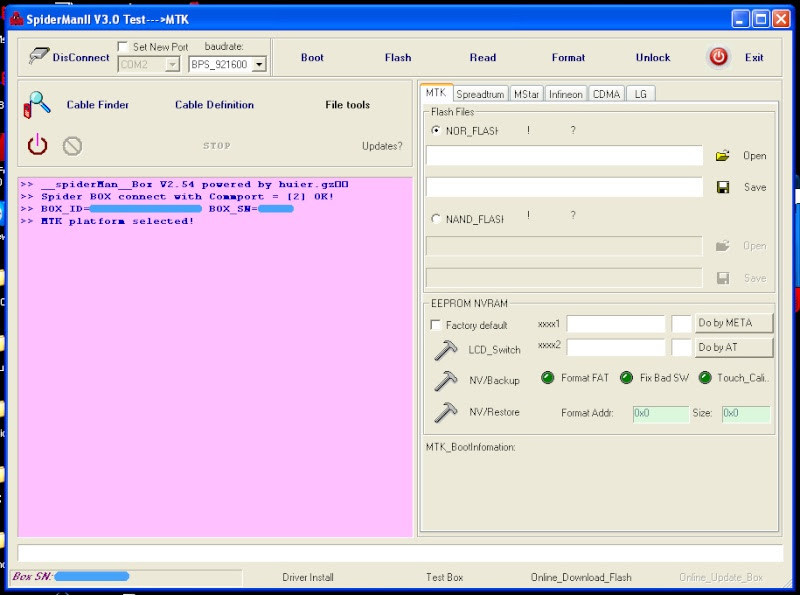
Task: Switch to the MTK tab
Action: 436,92
